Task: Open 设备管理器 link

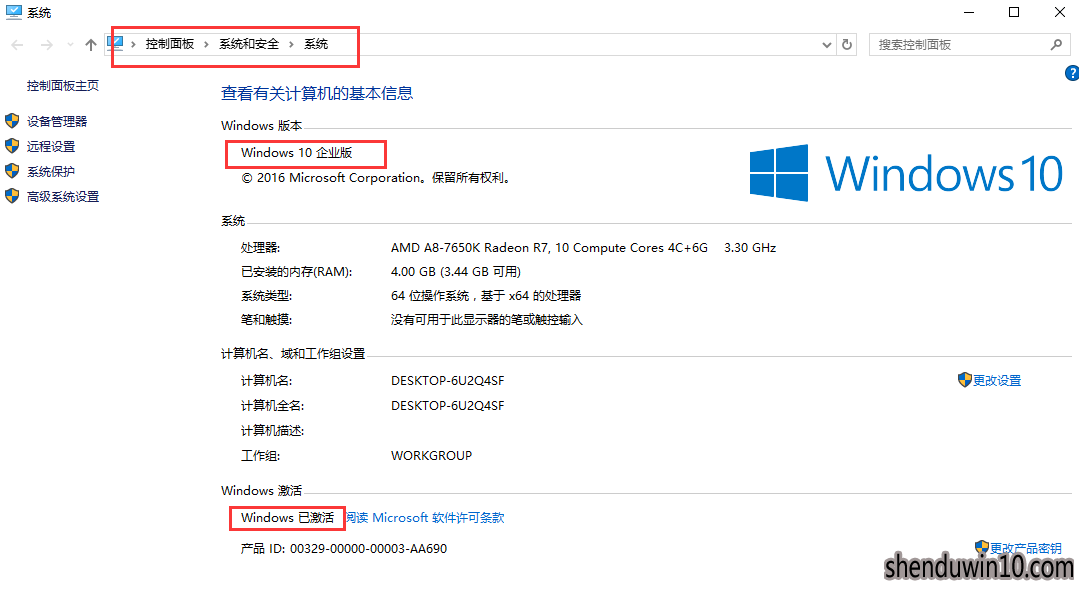Action: pyautogui.click(x=57, y=122)
